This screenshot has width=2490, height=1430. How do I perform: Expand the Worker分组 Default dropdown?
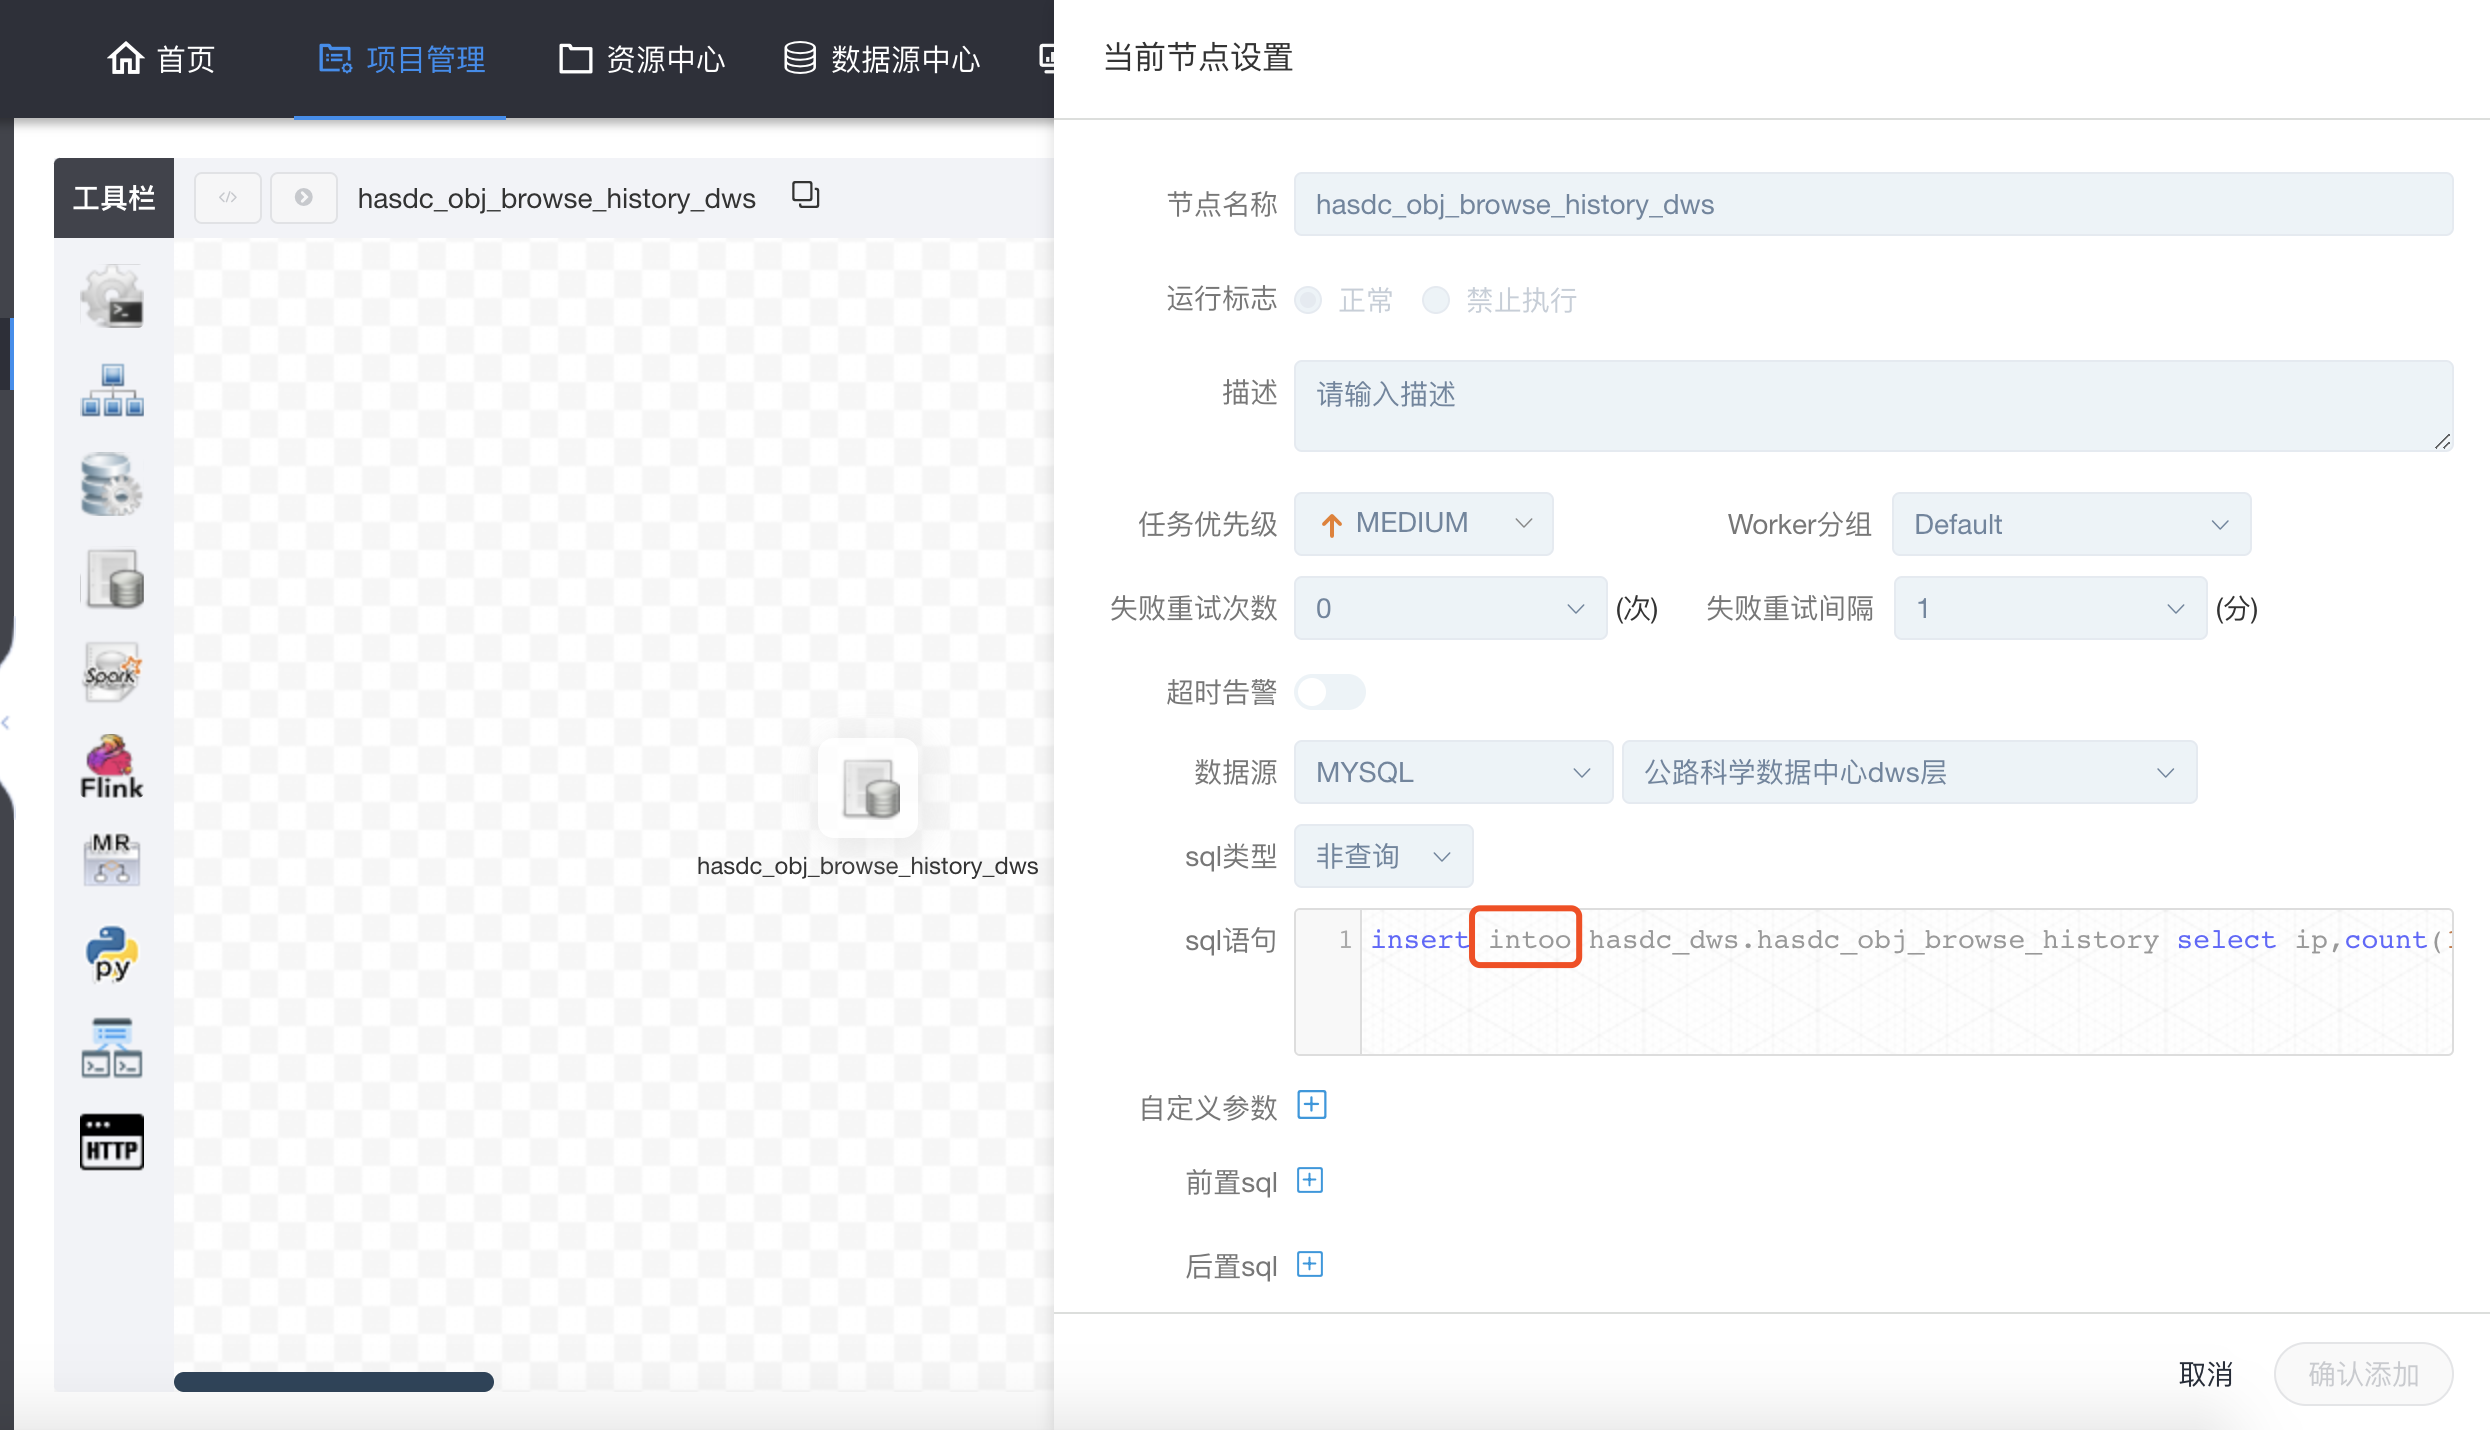pos(2070,524)
